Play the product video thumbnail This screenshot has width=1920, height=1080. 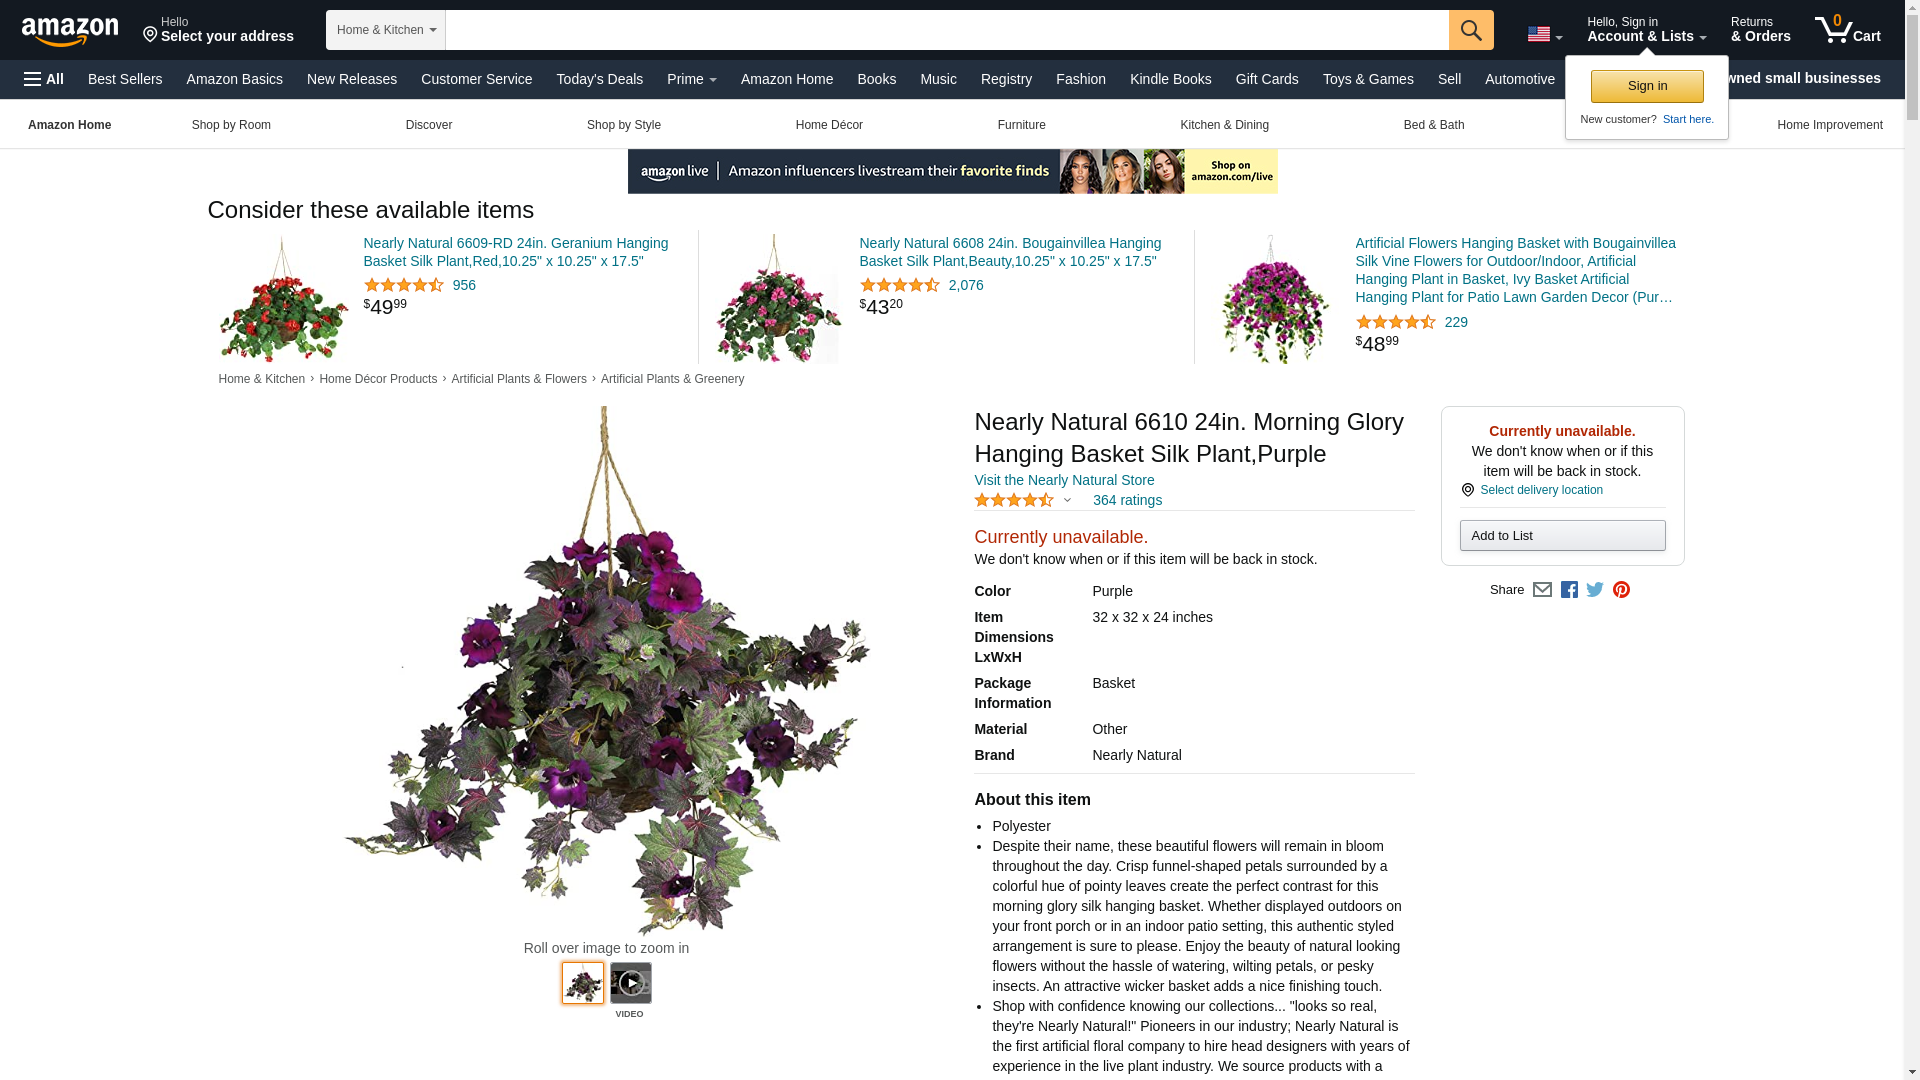(630, 983)
